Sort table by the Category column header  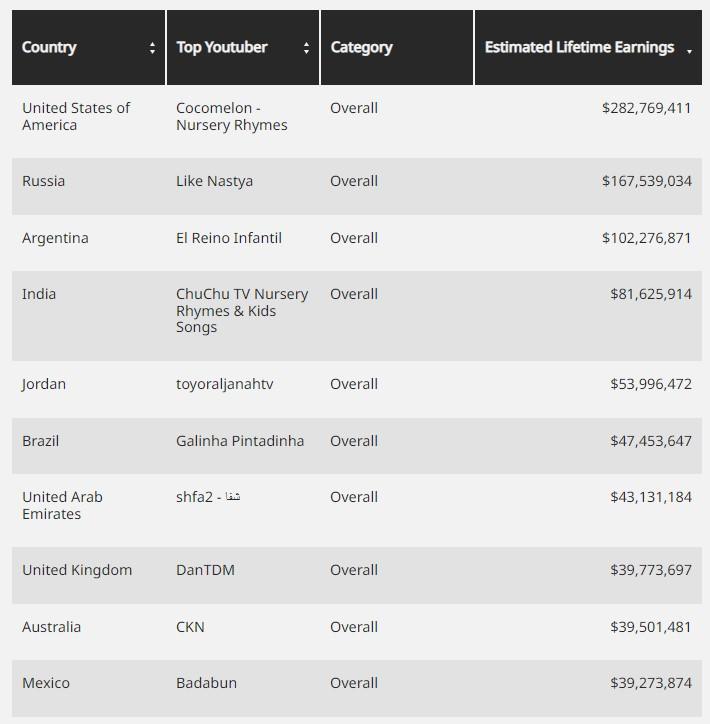click(x=361, y=47)
